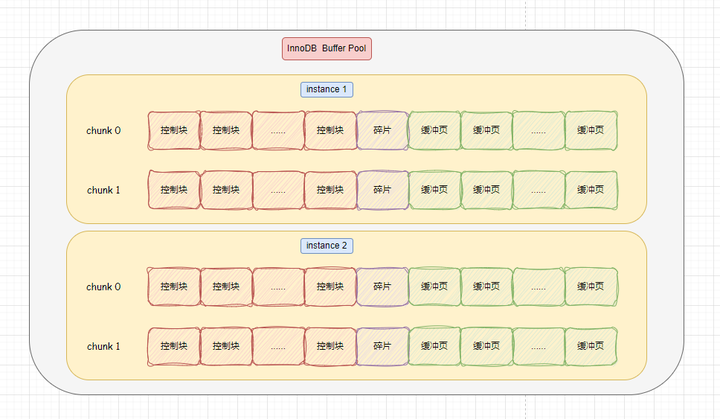This screenshot has width=720, height=419.
Task: Select green ellipsis box in instance 1 chunk 1
Action: click(x=539, y=190)
